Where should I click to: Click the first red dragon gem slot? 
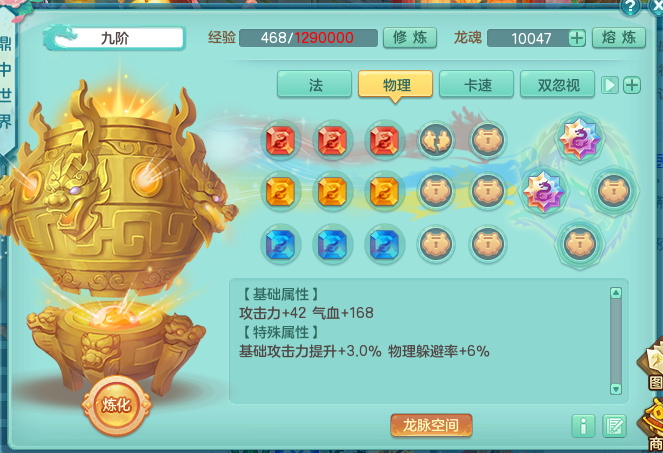pos(280,140)
